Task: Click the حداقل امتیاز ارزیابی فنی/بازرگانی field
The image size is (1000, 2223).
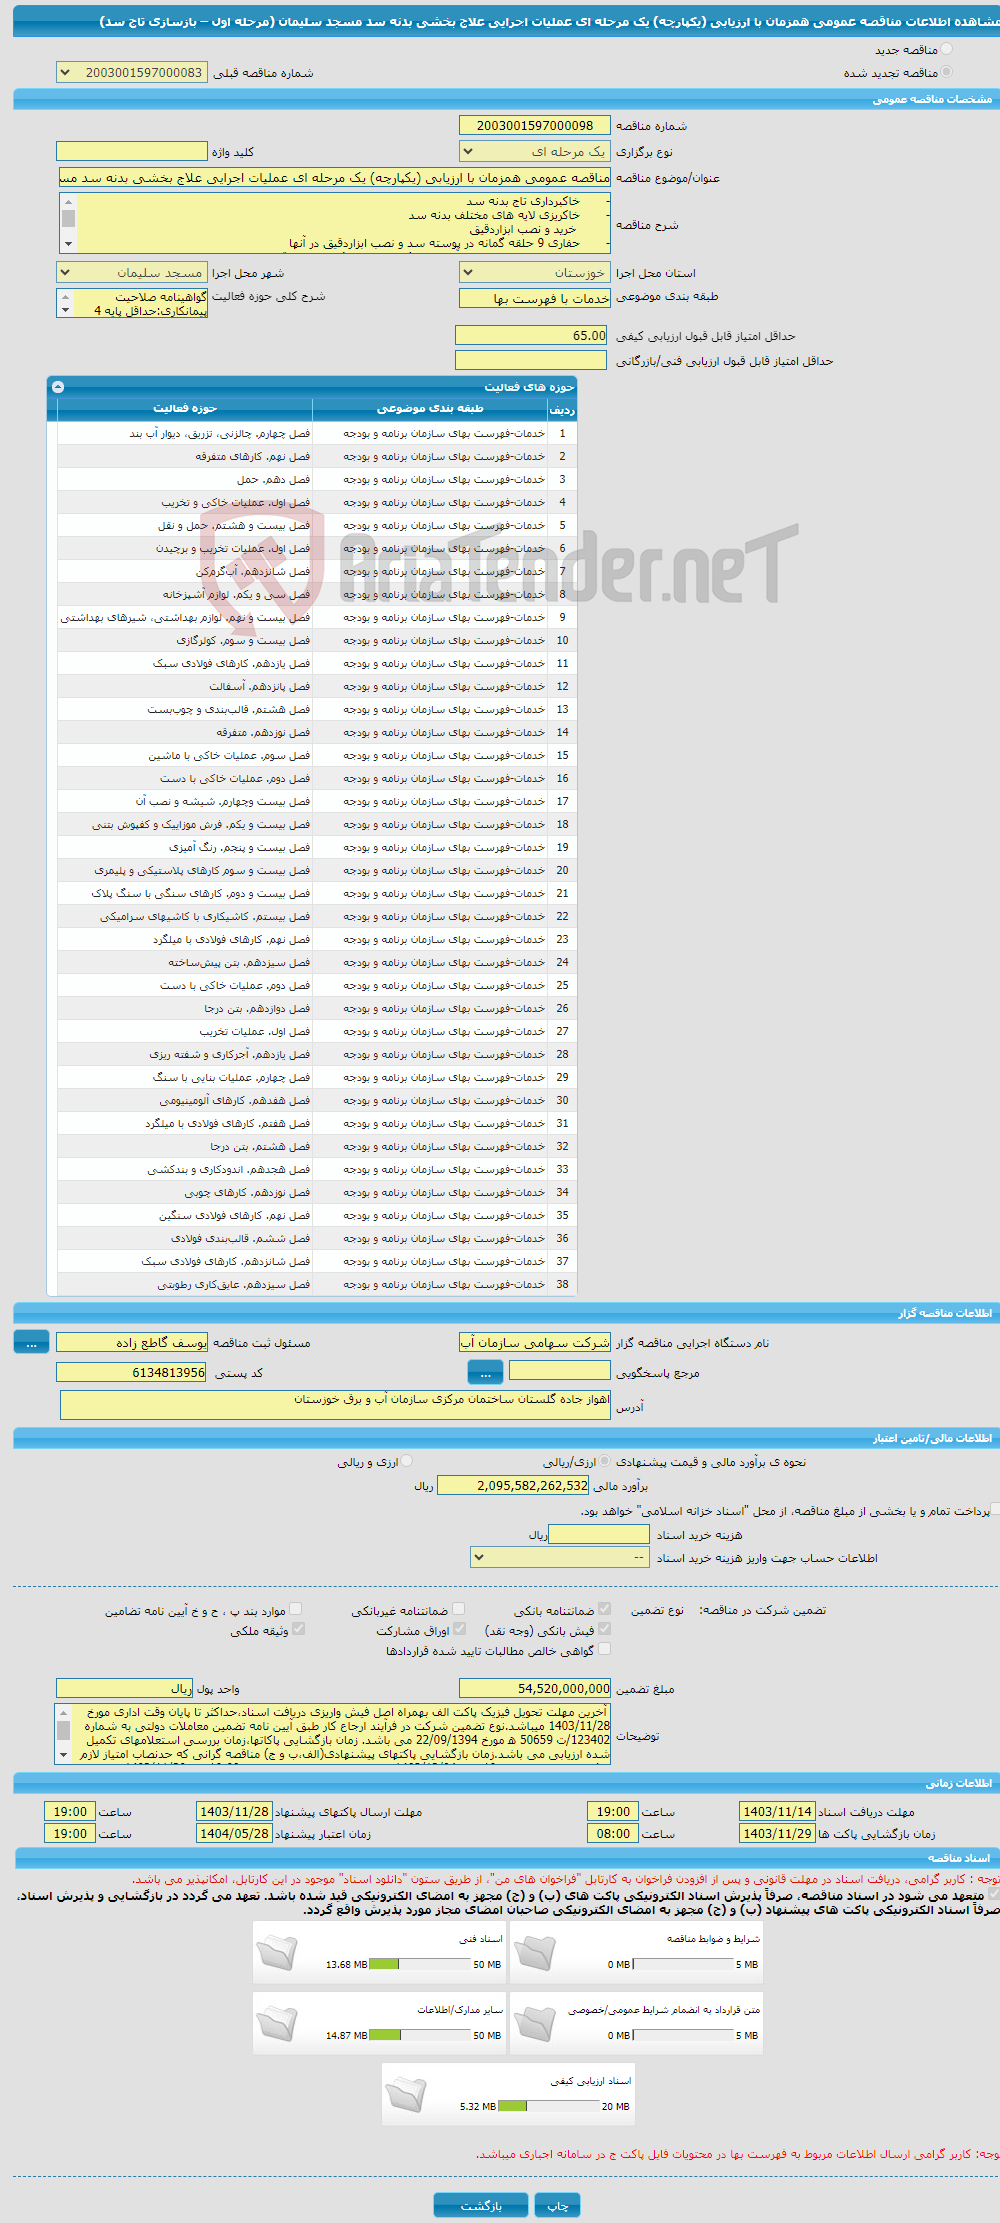Action: [x=531, y=360]
